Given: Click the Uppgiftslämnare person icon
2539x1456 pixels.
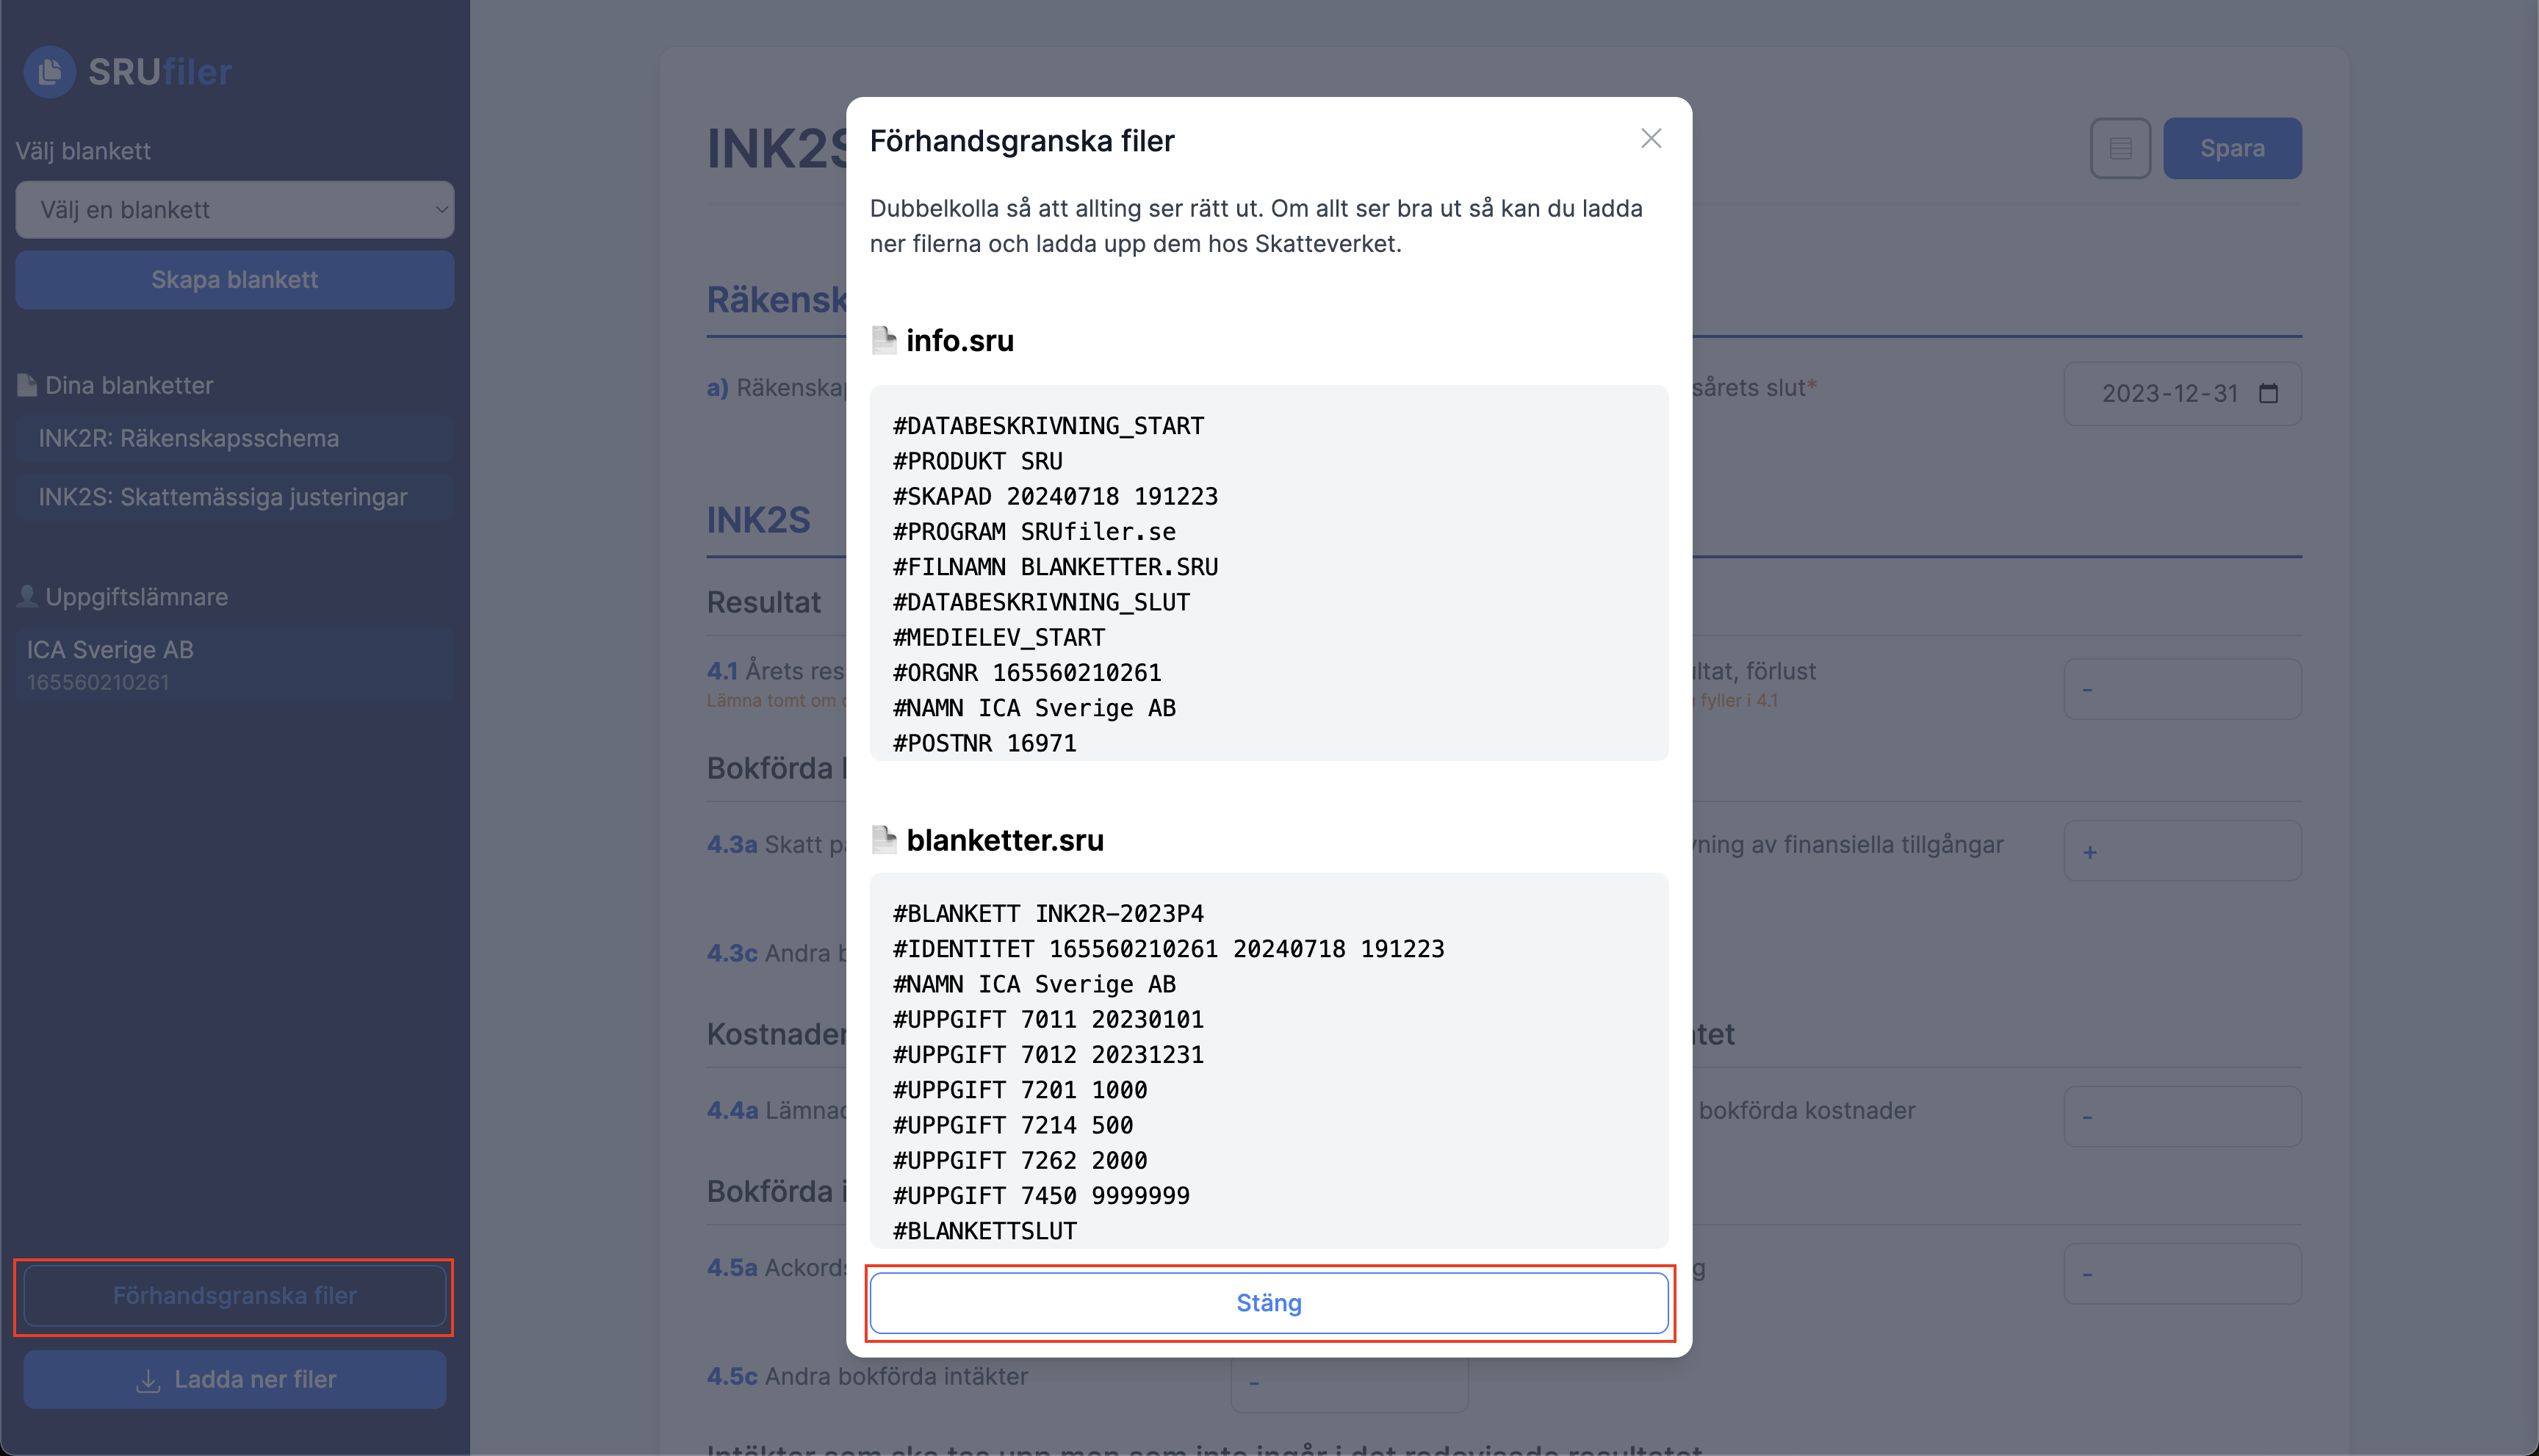Looking at the screenshot, I should point(27,596).
